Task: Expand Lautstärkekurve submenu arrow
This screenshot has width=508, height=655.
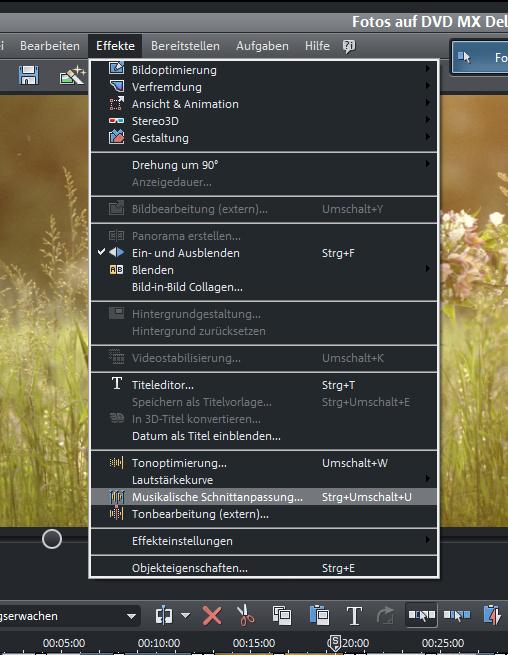Action: 427,478
